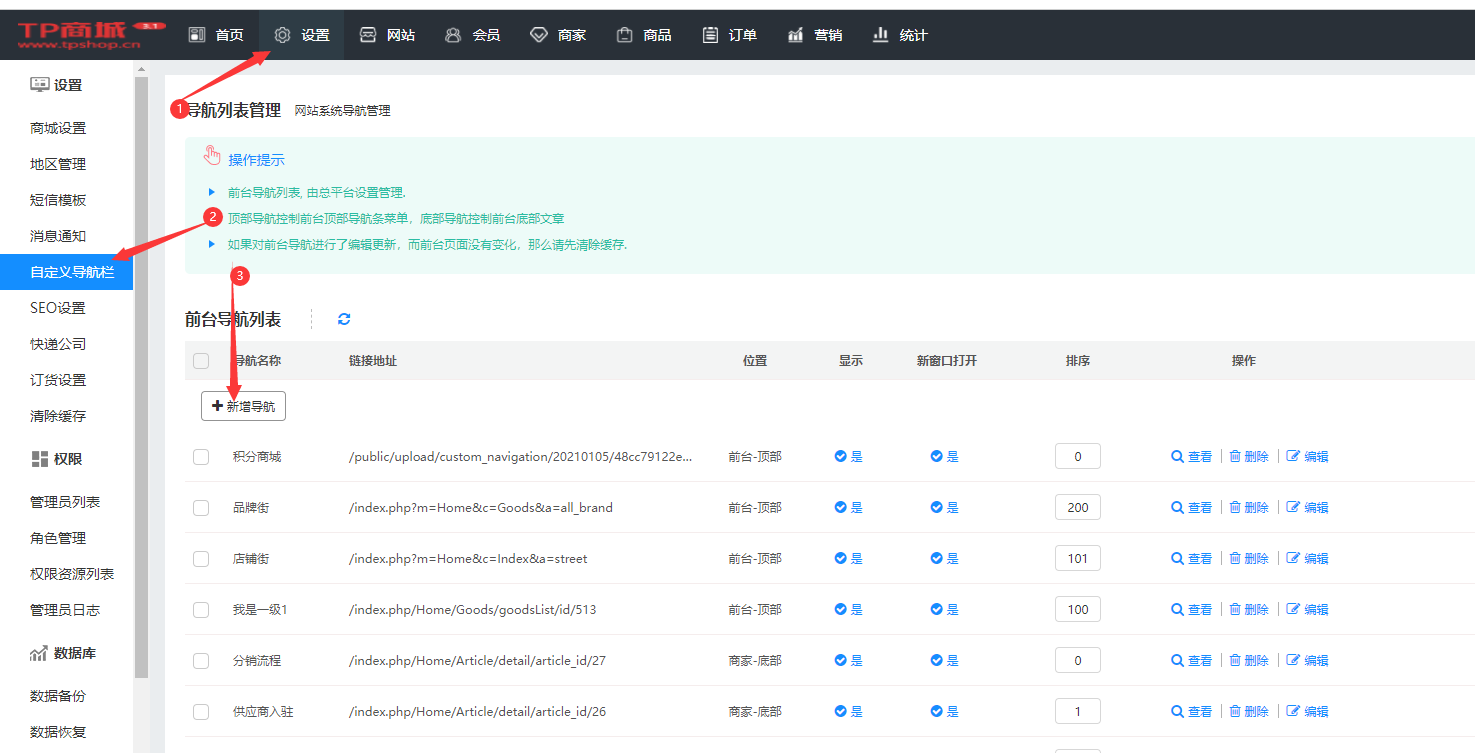Click the trash 删除 icon for 品牌街

coord(1235,508)
